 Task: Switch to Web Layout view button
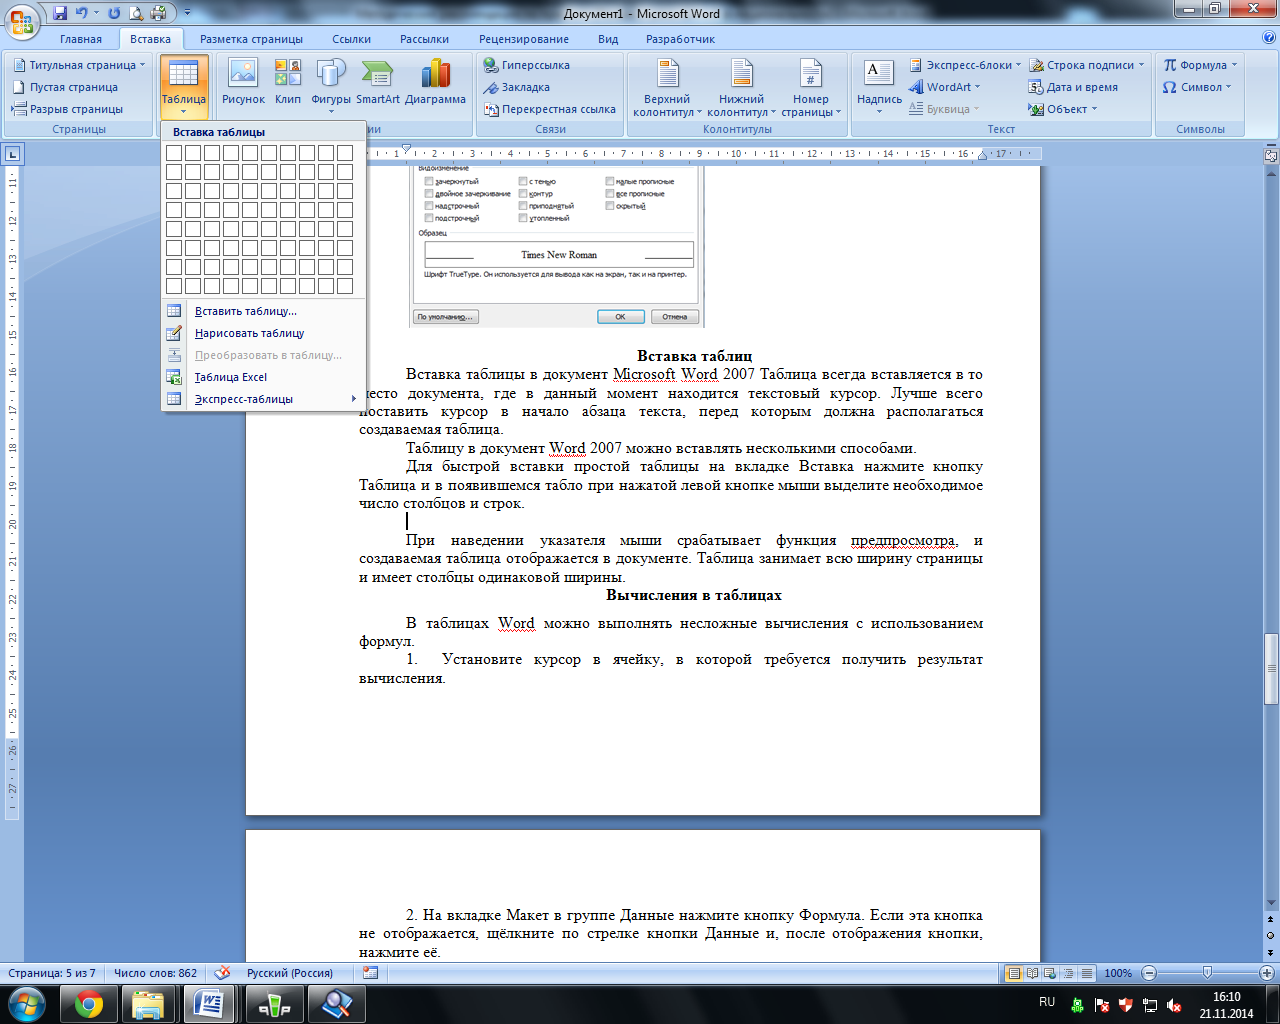pyautogui.click(x=1050, y=973)
